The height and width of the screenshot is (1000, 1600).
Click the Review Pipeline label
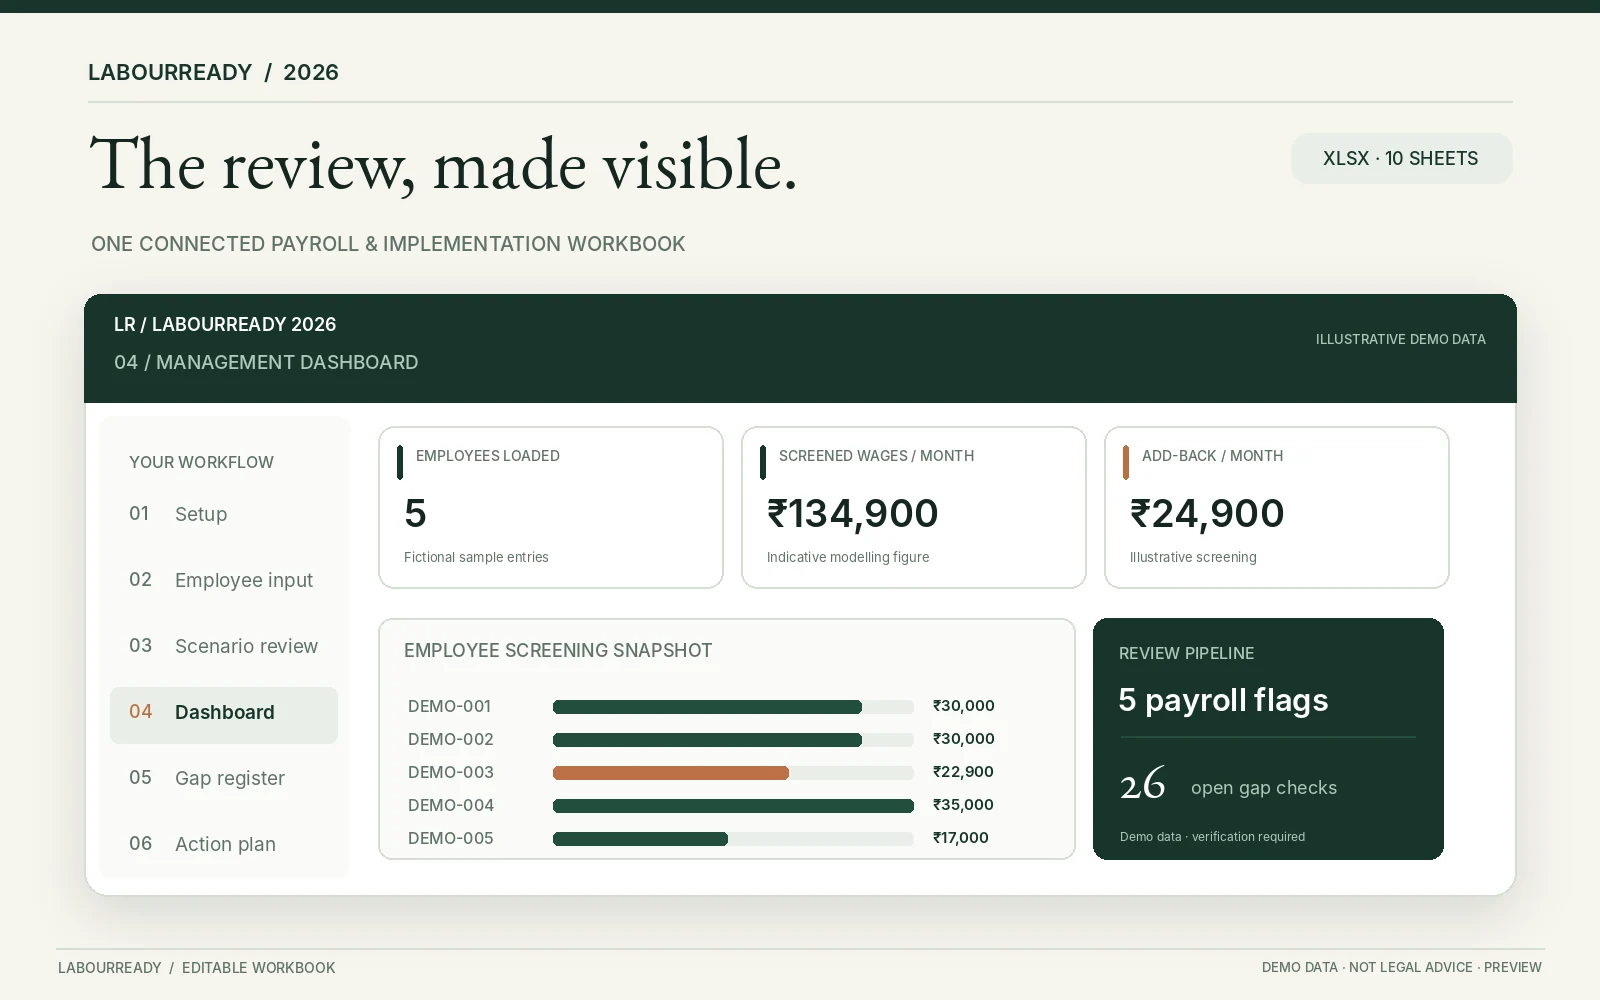pyautogui.click(x=1186, y=653)
